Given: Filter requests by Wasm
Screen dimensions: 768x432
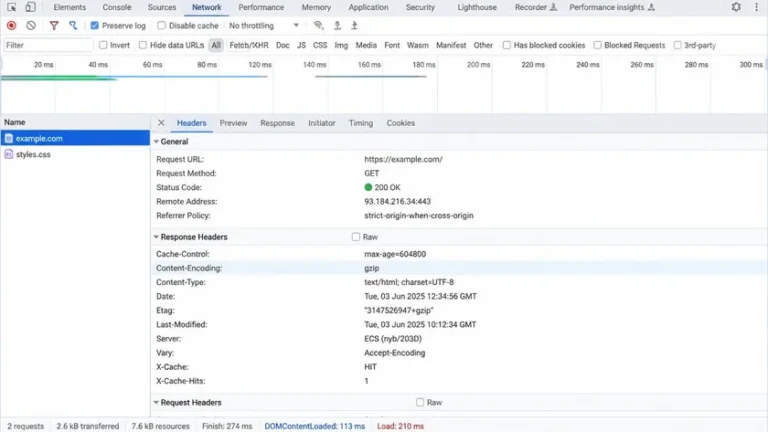Looking at the screenshot, I should click(x=418, y=45).
